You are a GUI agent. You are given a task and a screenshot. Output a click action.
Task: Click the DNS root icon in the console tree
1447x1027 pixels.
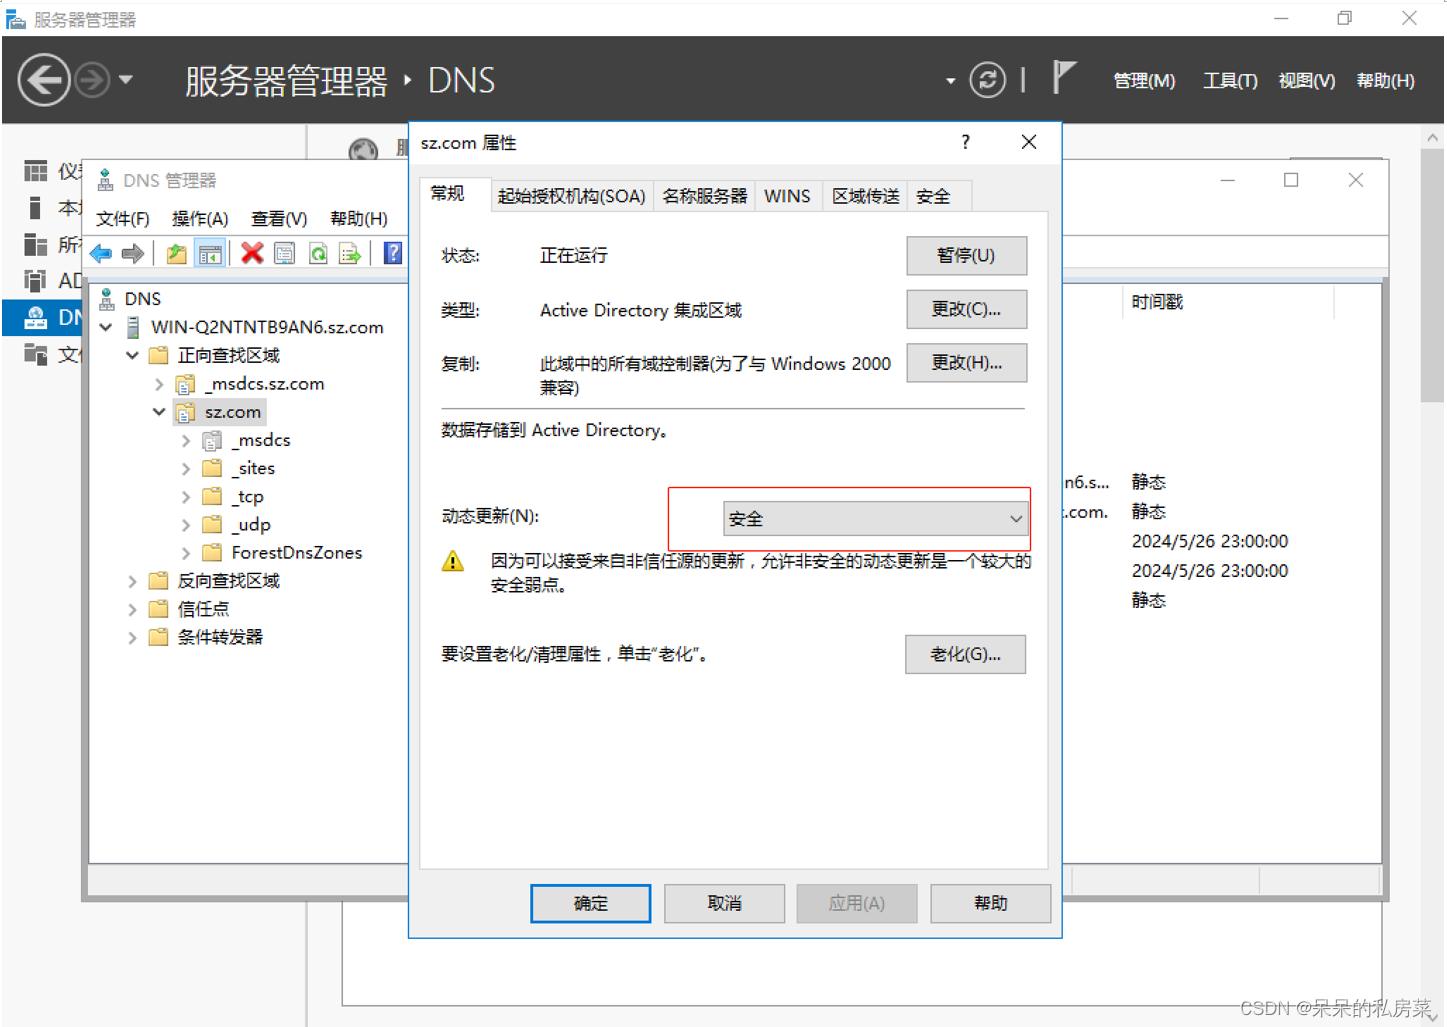107,298
